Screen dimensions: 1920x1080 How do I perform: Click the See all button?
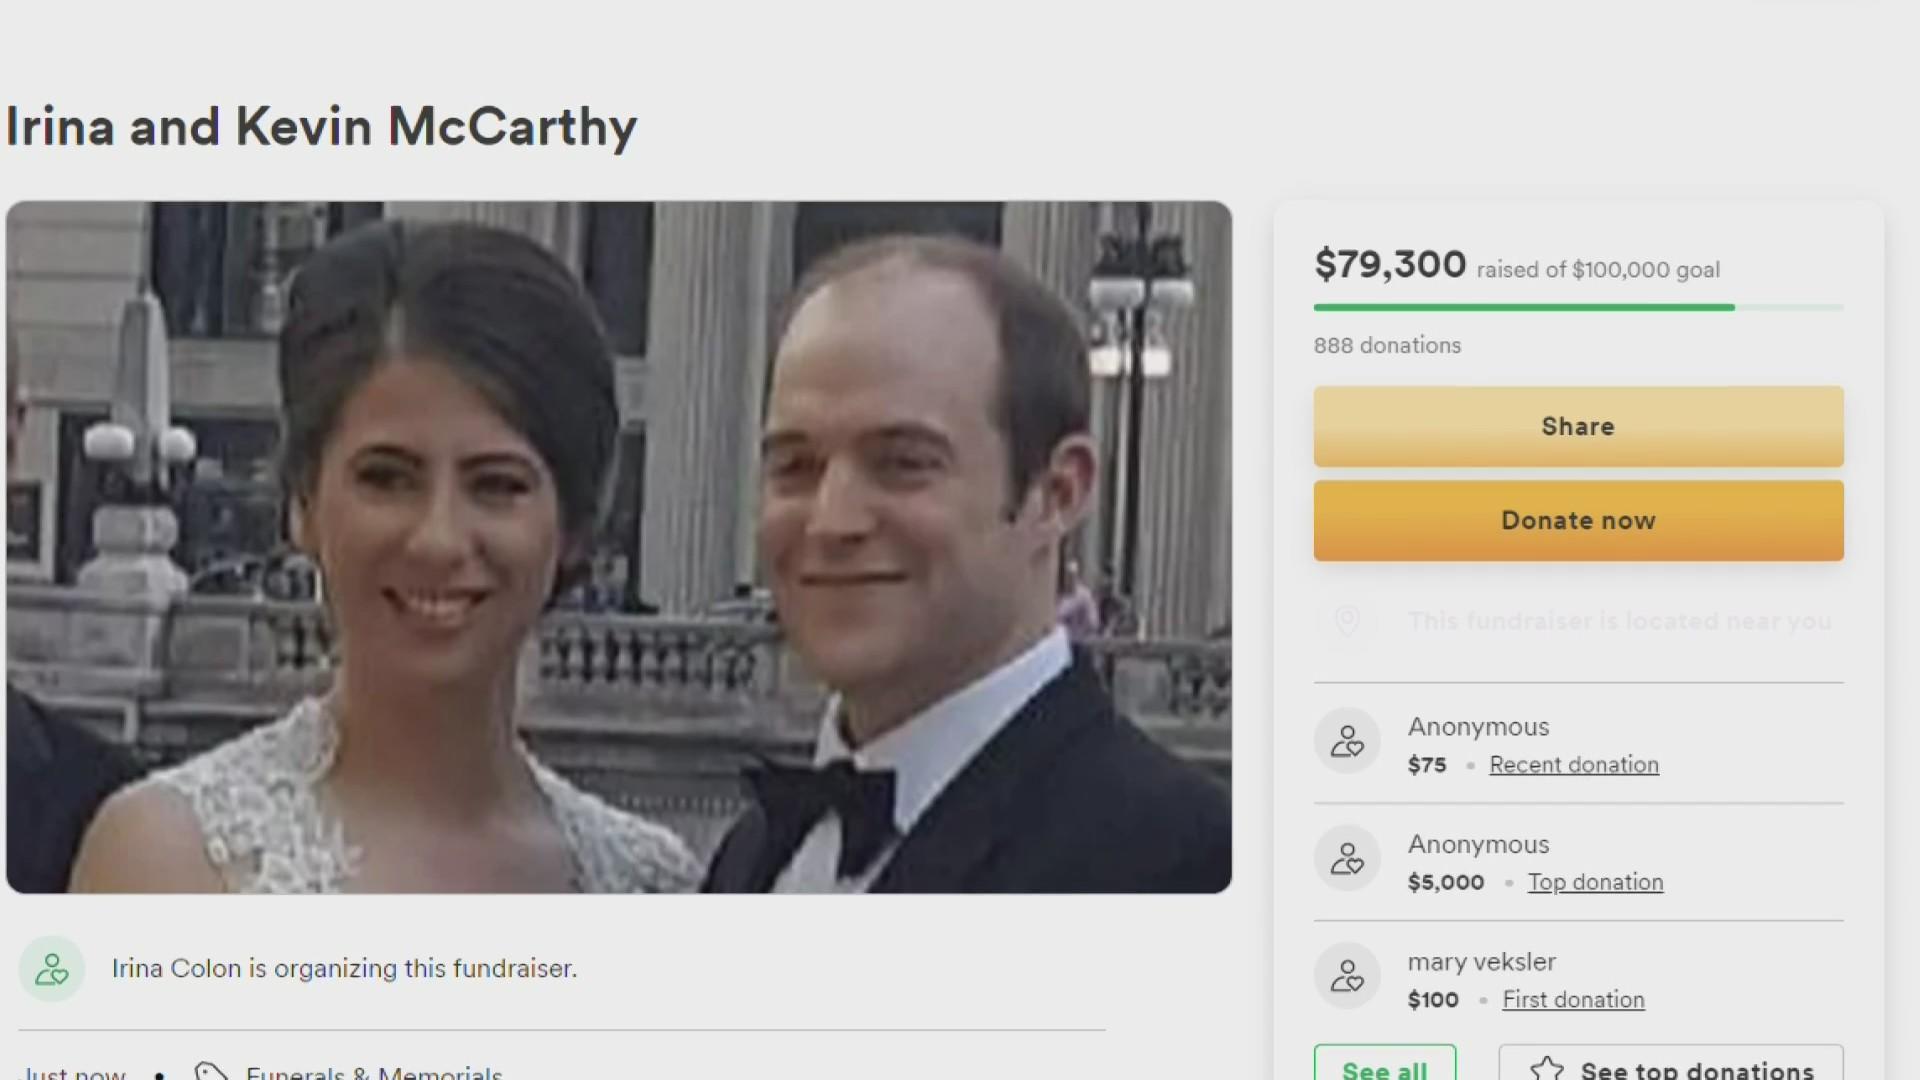[1385, 1065]
